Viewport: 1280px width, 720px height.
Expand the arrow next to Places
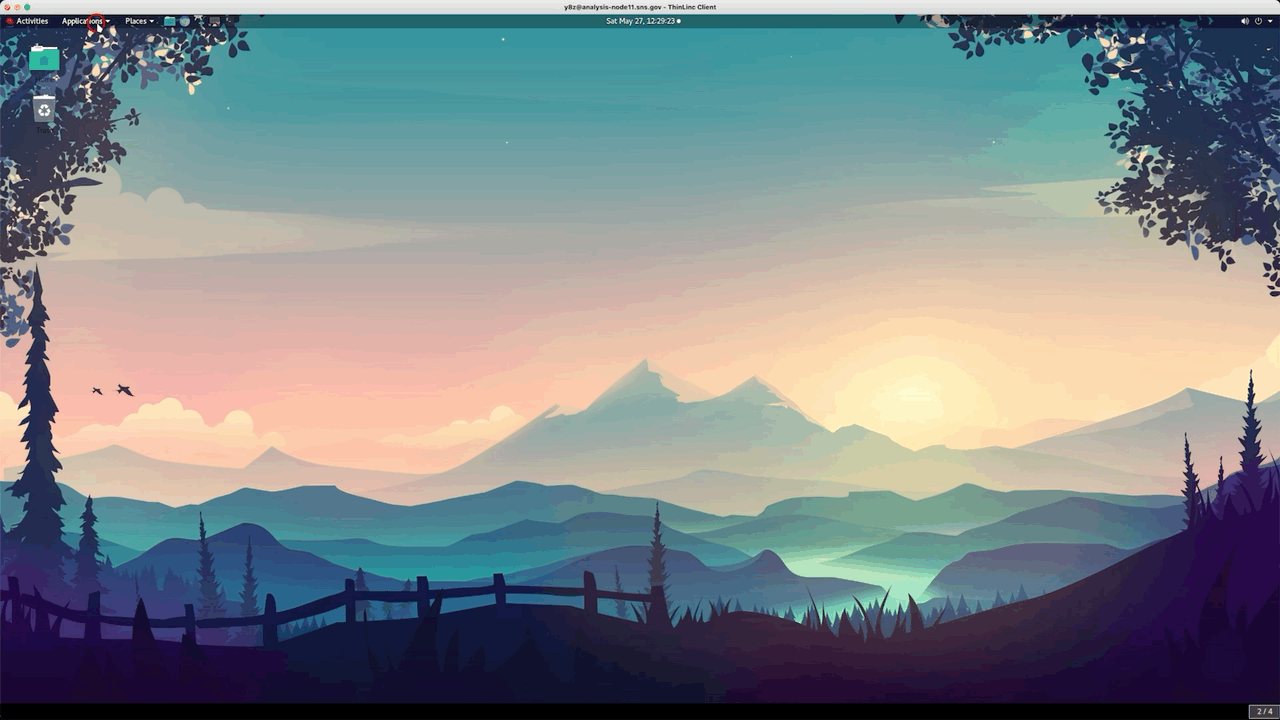tap(152, 21)
